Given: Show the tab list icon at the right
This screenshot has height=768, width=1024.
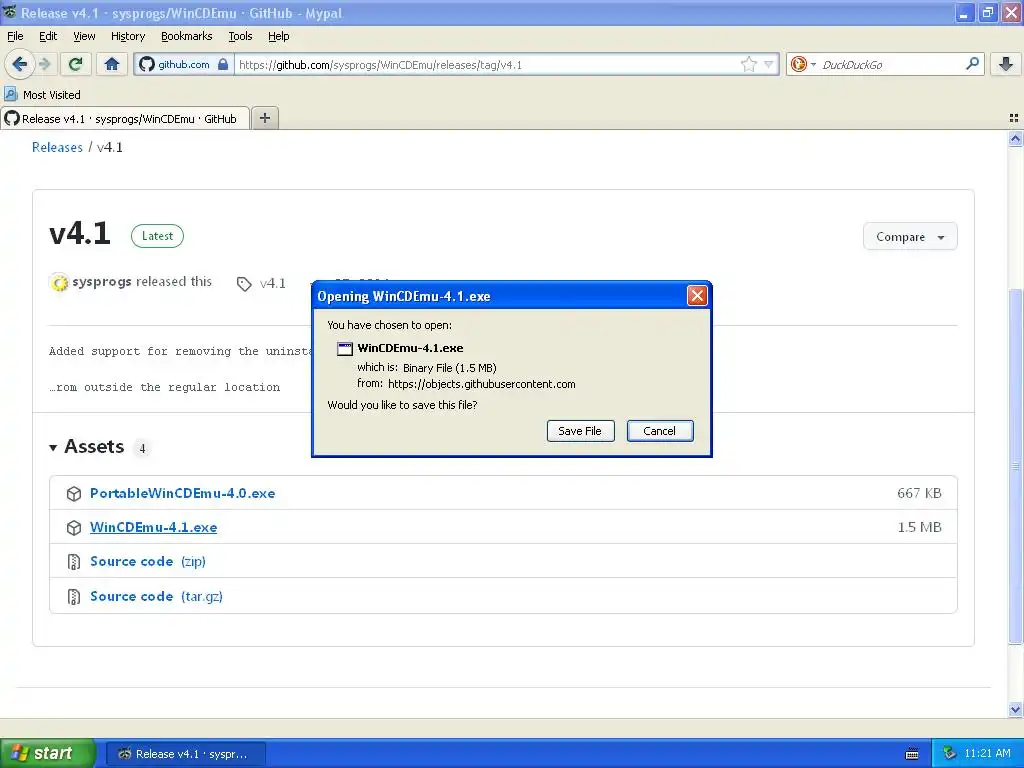Looking at the screenshot, I should click(x=1014, y=118).
